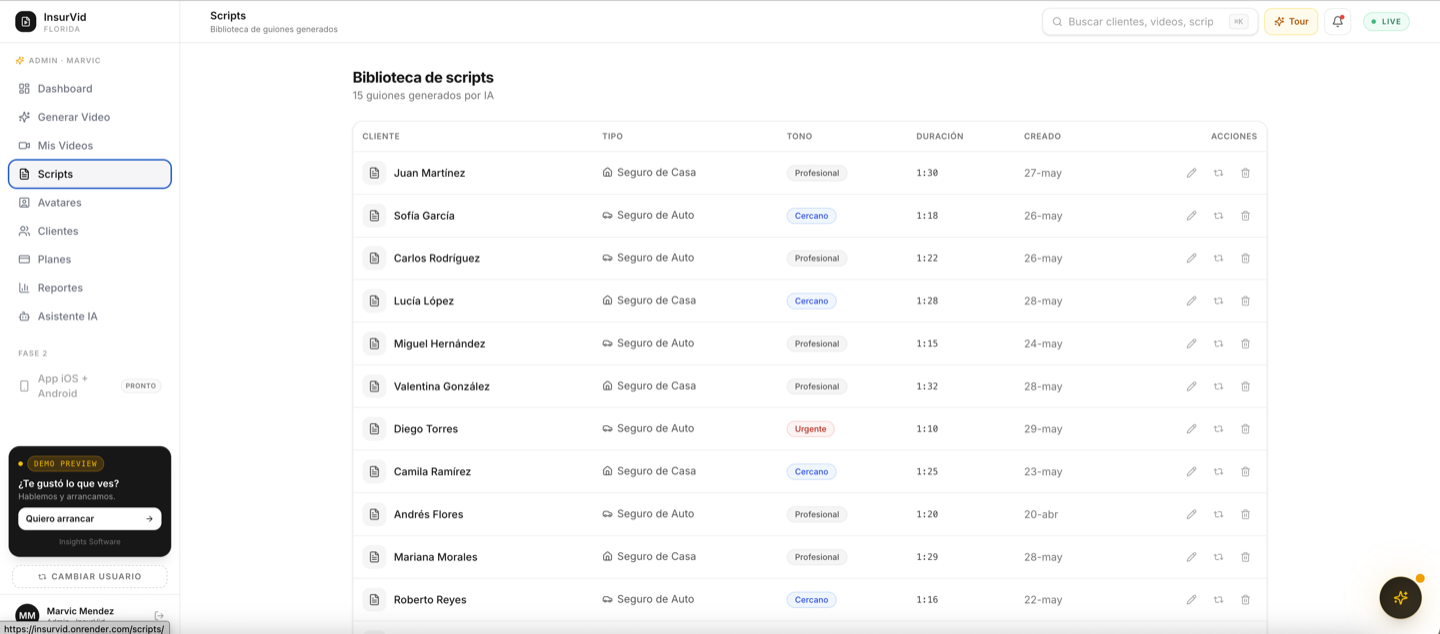The width and height of the screenshot is (1440, 634).
Task: Edit Sofía García script with pencil icon
Action: (1191, 216)
